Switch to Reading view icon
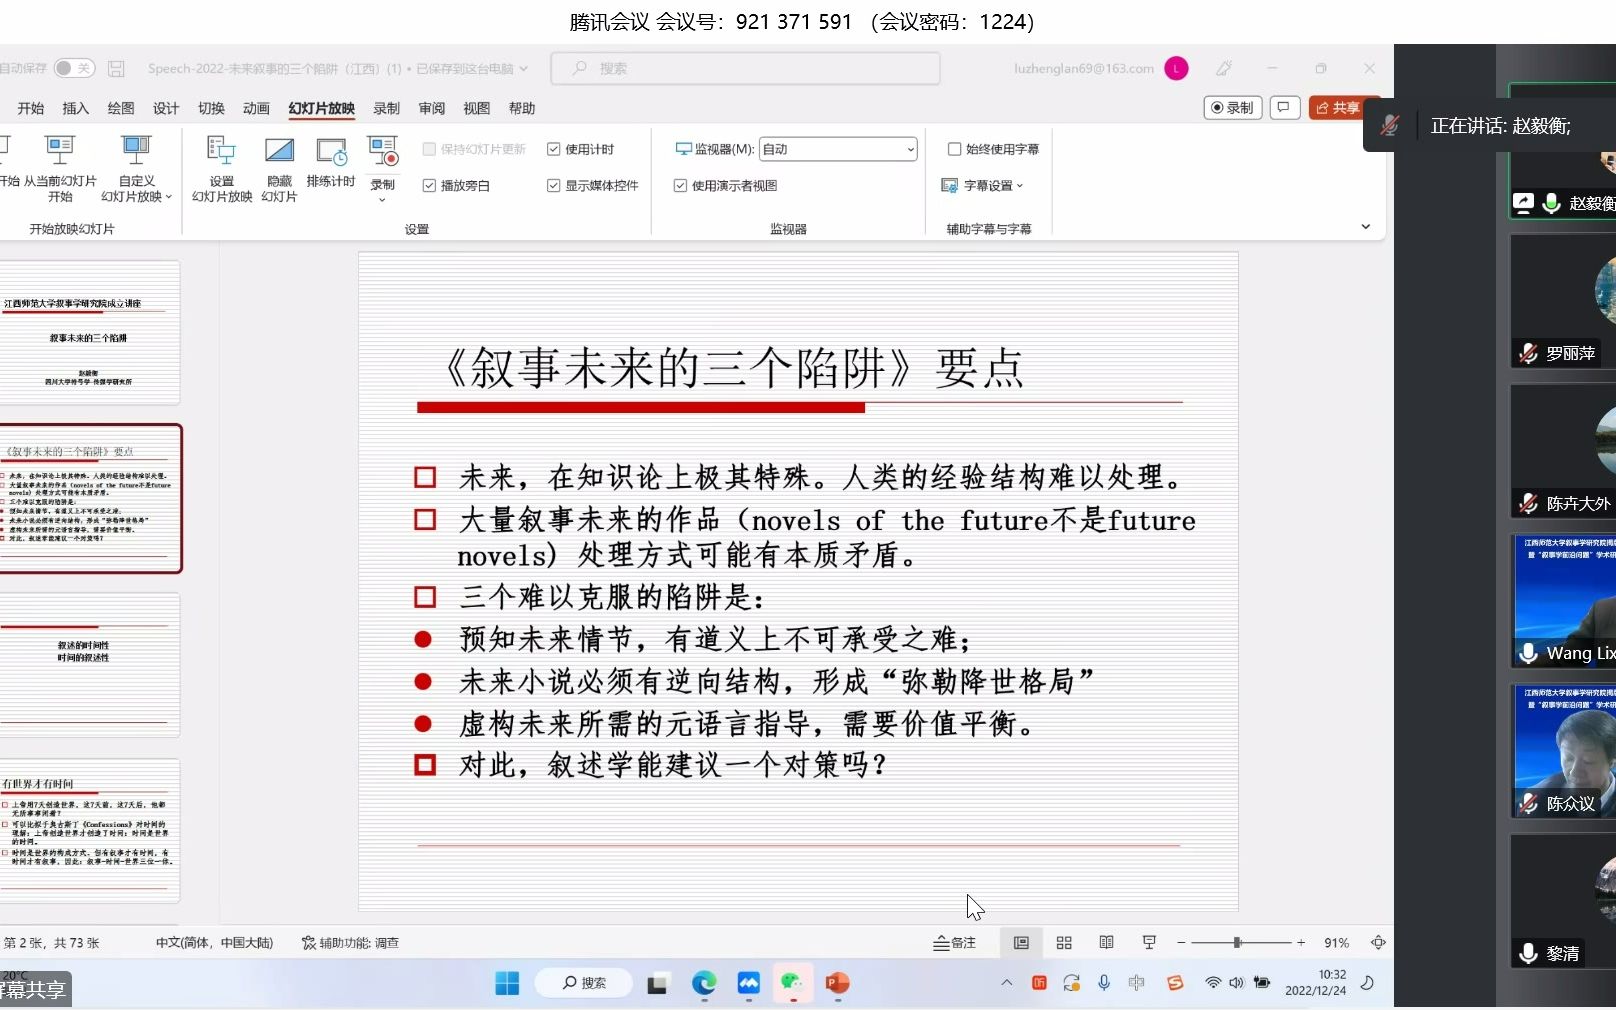The height and width of the screenshot is (1010, 1616). [x=1106, y=942]
